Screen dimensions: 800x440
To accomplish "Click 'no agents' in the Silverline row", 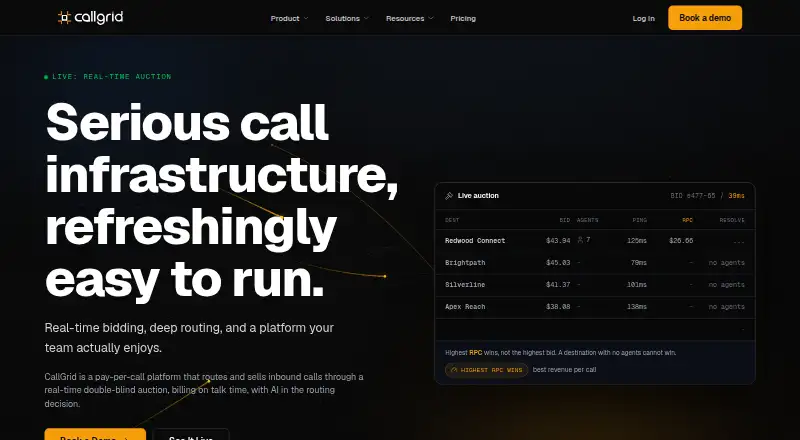I will coord(727,285).
